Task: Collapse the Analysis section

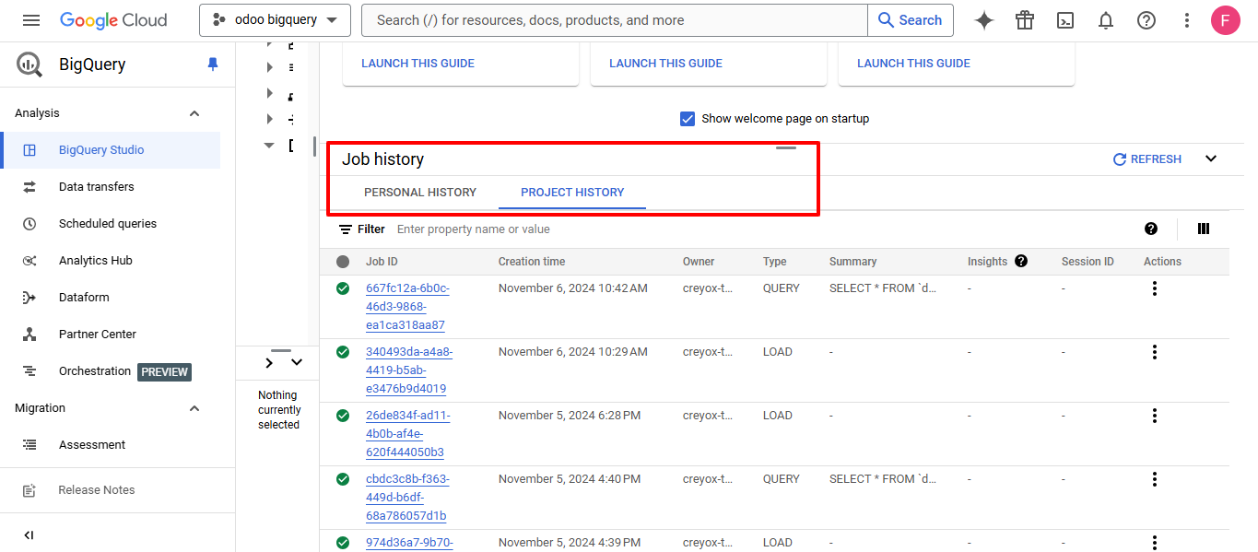Action: [x=195, y=113]
